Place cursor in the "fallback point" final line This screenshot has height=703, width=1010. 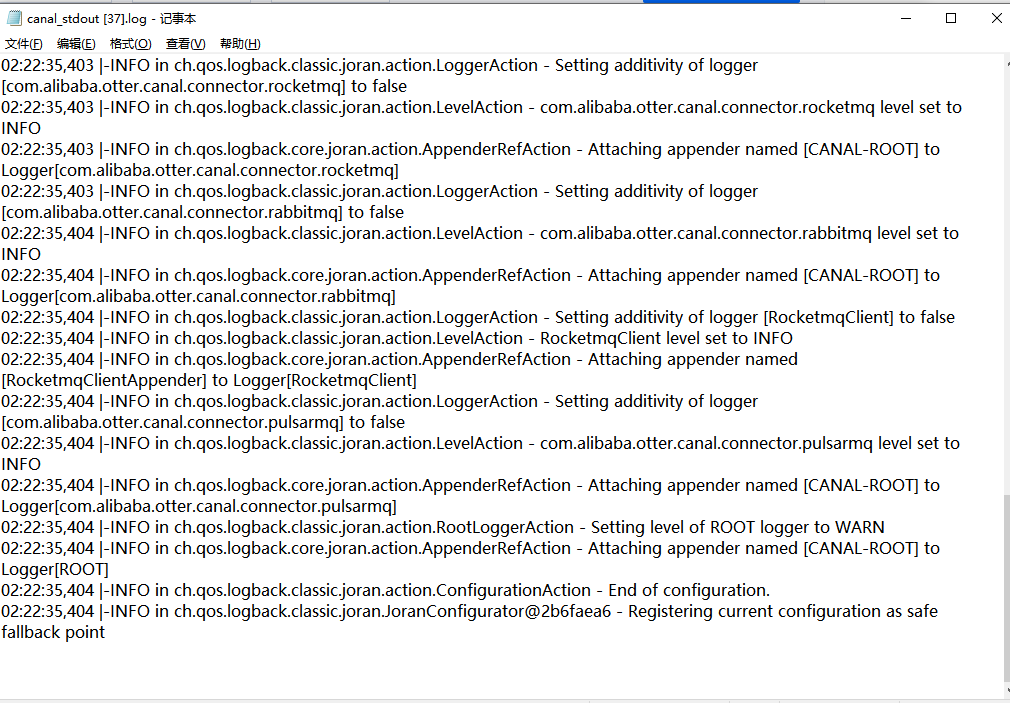[x=53, y=632]
